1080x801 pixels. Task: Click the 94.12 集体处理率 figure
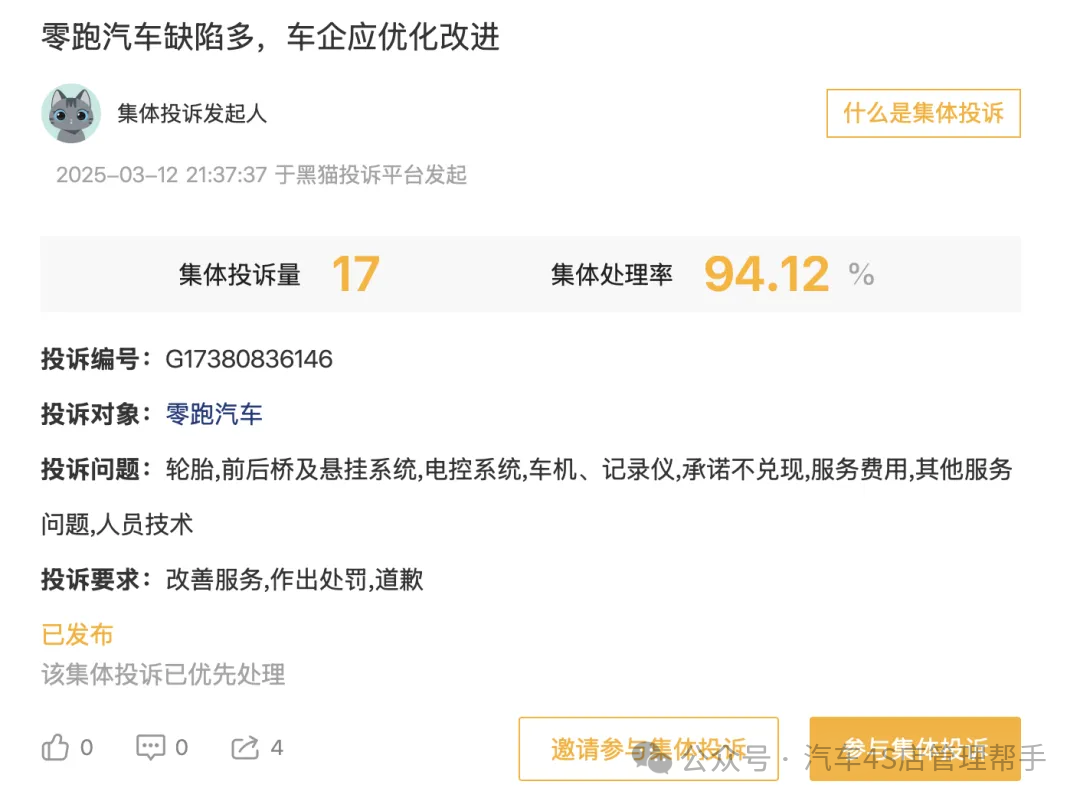click(766, 274)
